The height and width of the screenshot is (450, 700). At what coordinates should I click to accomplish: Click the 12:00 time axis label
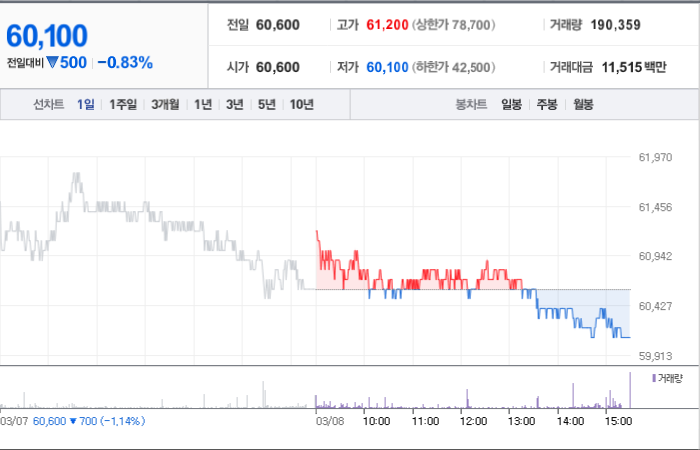point(473,421)
